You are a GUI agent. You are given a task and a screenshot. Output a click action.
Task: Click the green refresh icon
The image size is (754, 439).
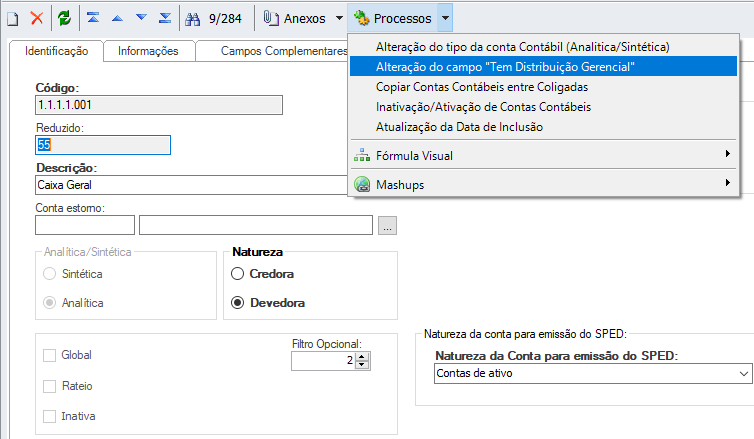pos(64,18)
